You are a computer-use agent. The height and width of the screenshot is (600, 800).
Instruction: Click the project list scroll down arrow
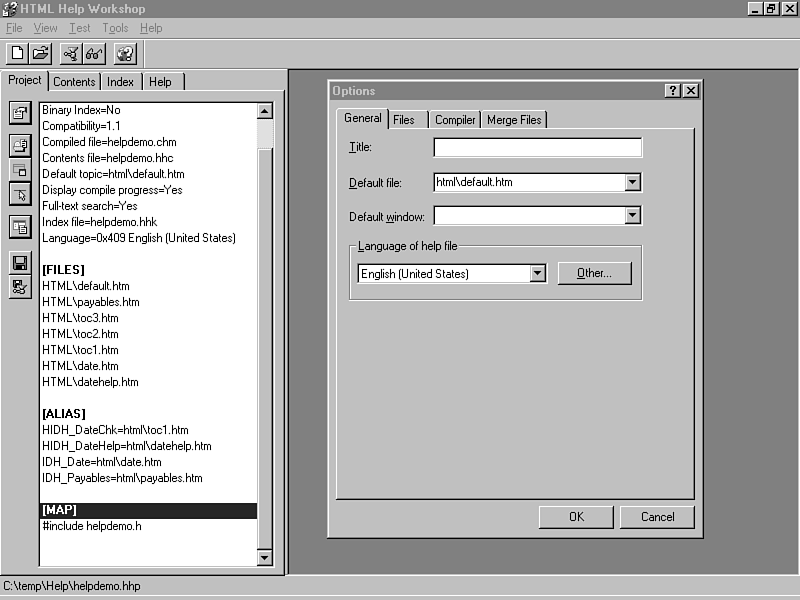point(265,557)
